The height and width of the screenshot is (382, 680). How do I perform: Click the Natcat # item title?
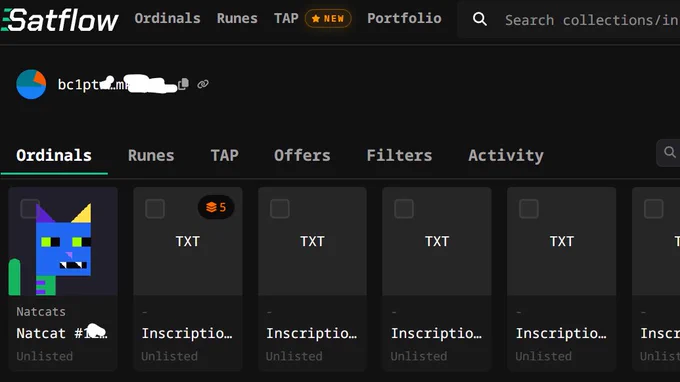pyautogui.click(x=62, y=333)
